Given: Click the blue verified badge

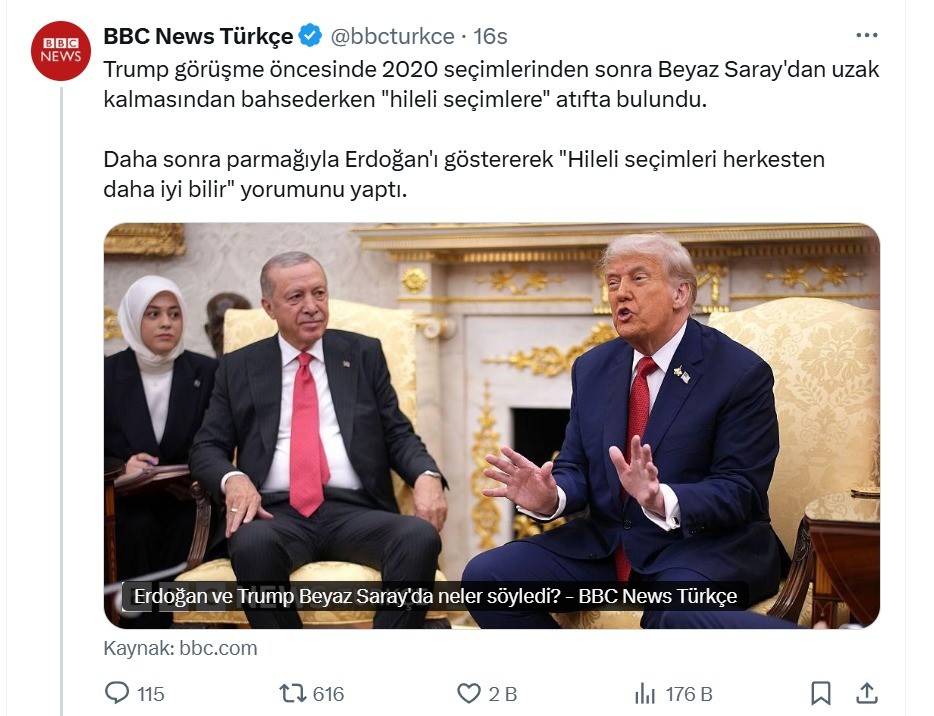Looking at the screenshot, I should 310,36.
